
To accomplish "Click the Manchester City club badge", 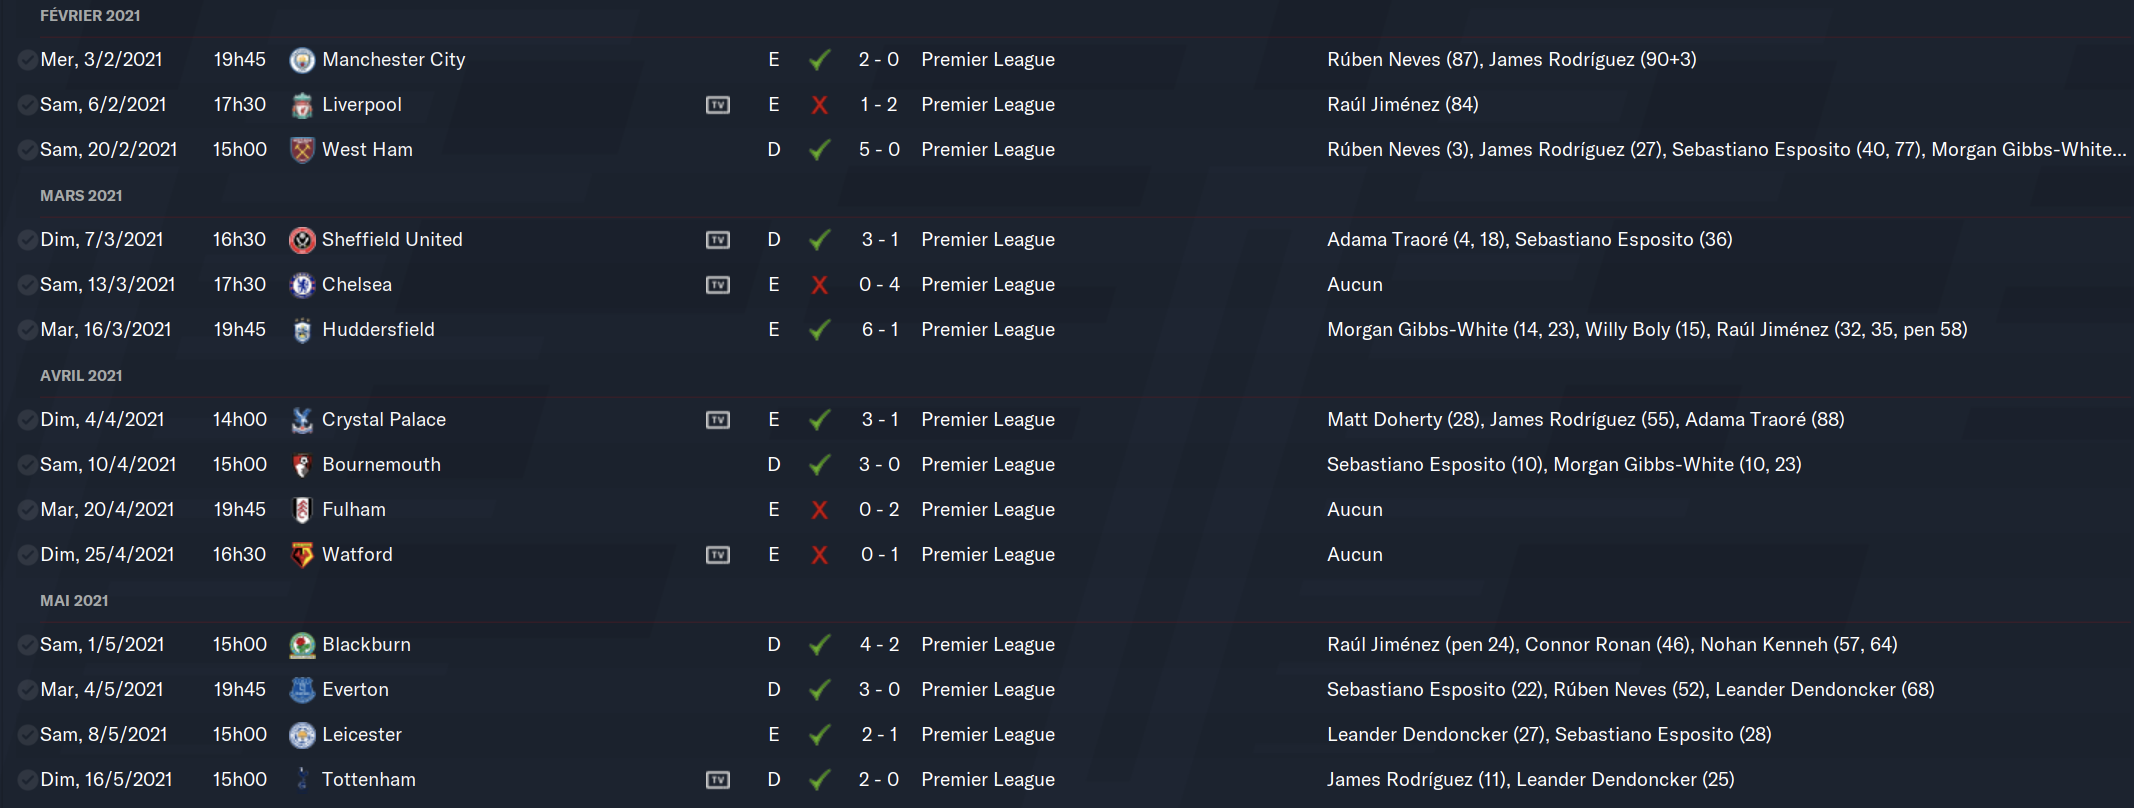I will point(302,60).
